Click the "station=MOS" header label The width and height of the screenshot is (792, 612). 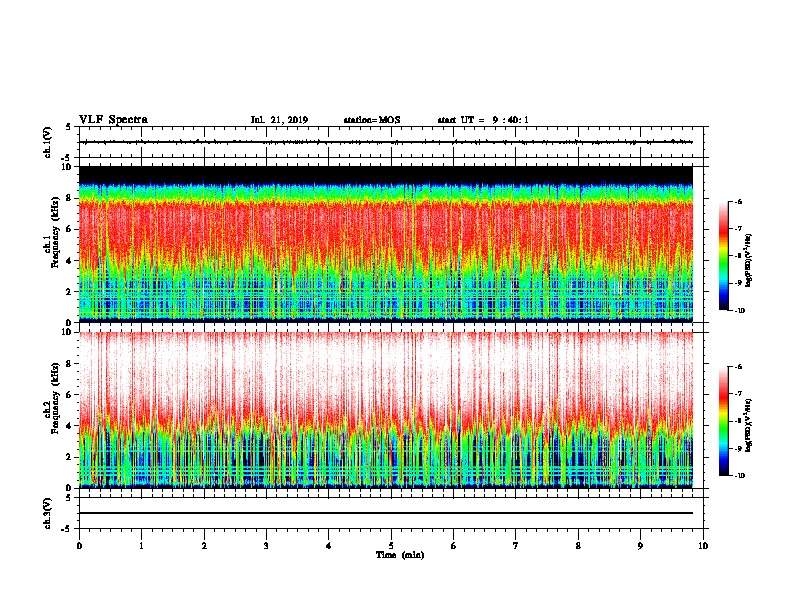[372, 120]
